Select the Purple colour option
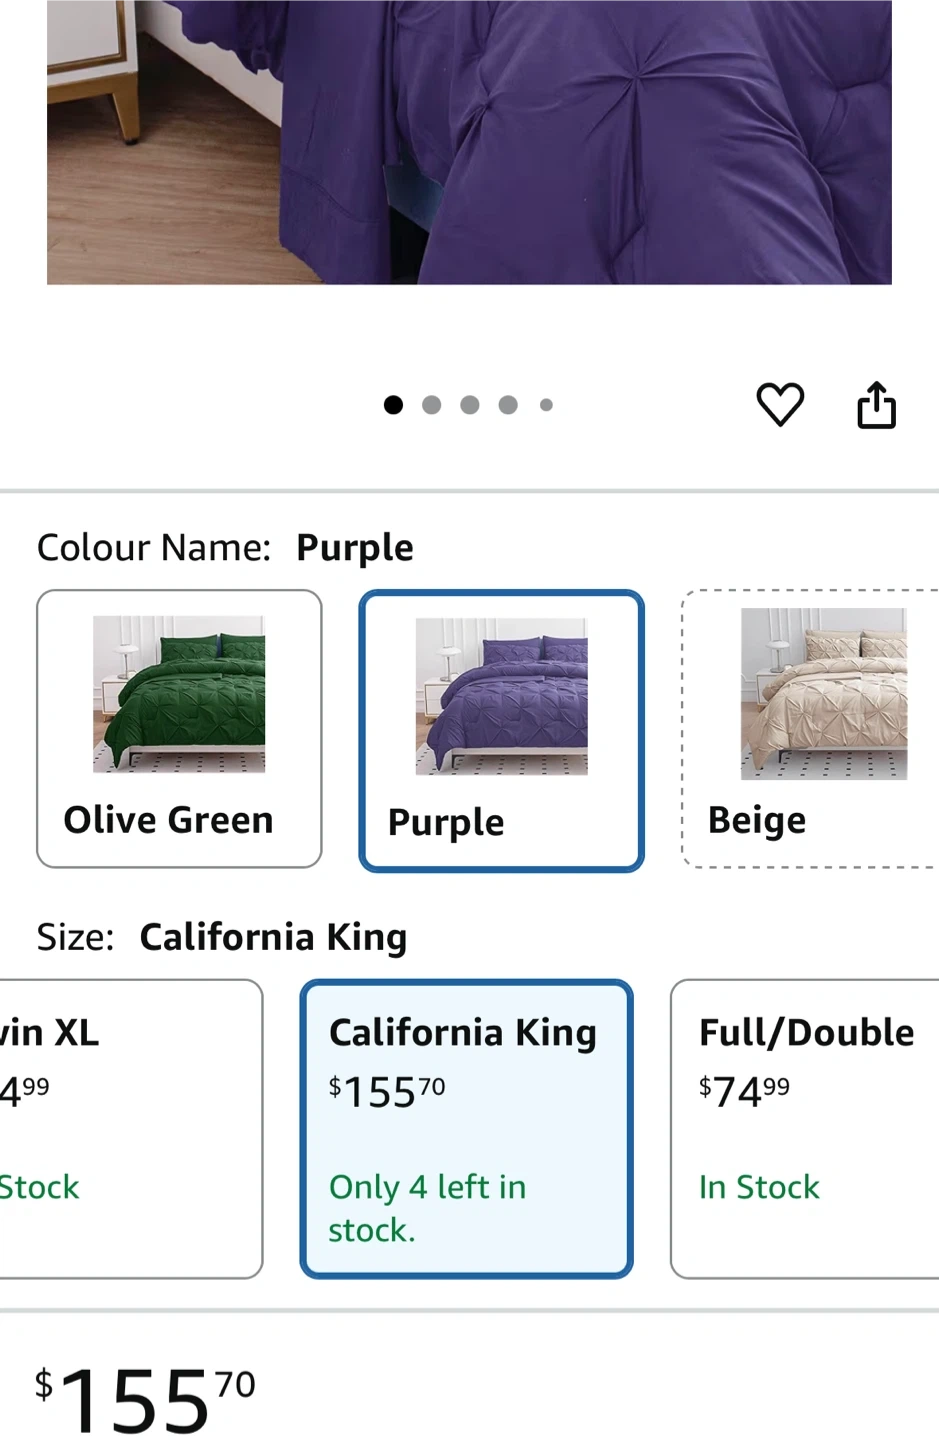This screenshot has height=1440, width=939. [501, 731]
